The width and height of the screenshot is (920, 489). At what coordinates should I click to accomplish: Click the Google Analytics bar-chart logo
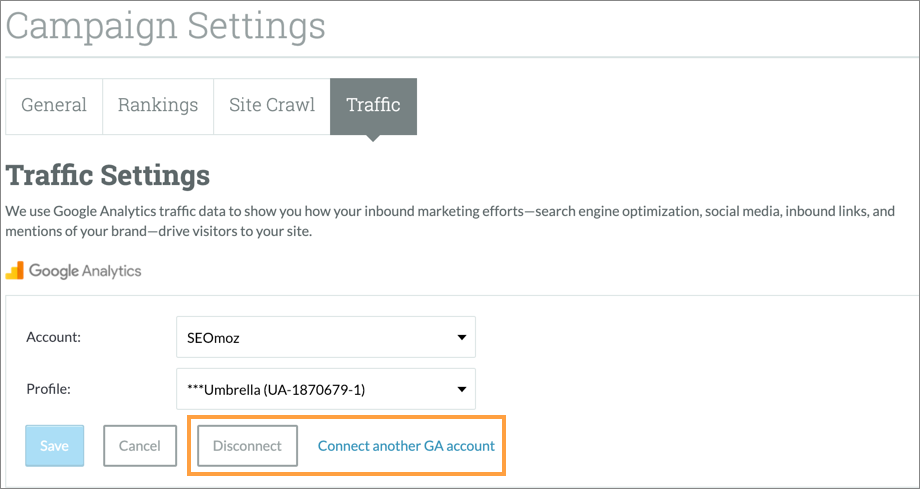click(x=15, y=270)
